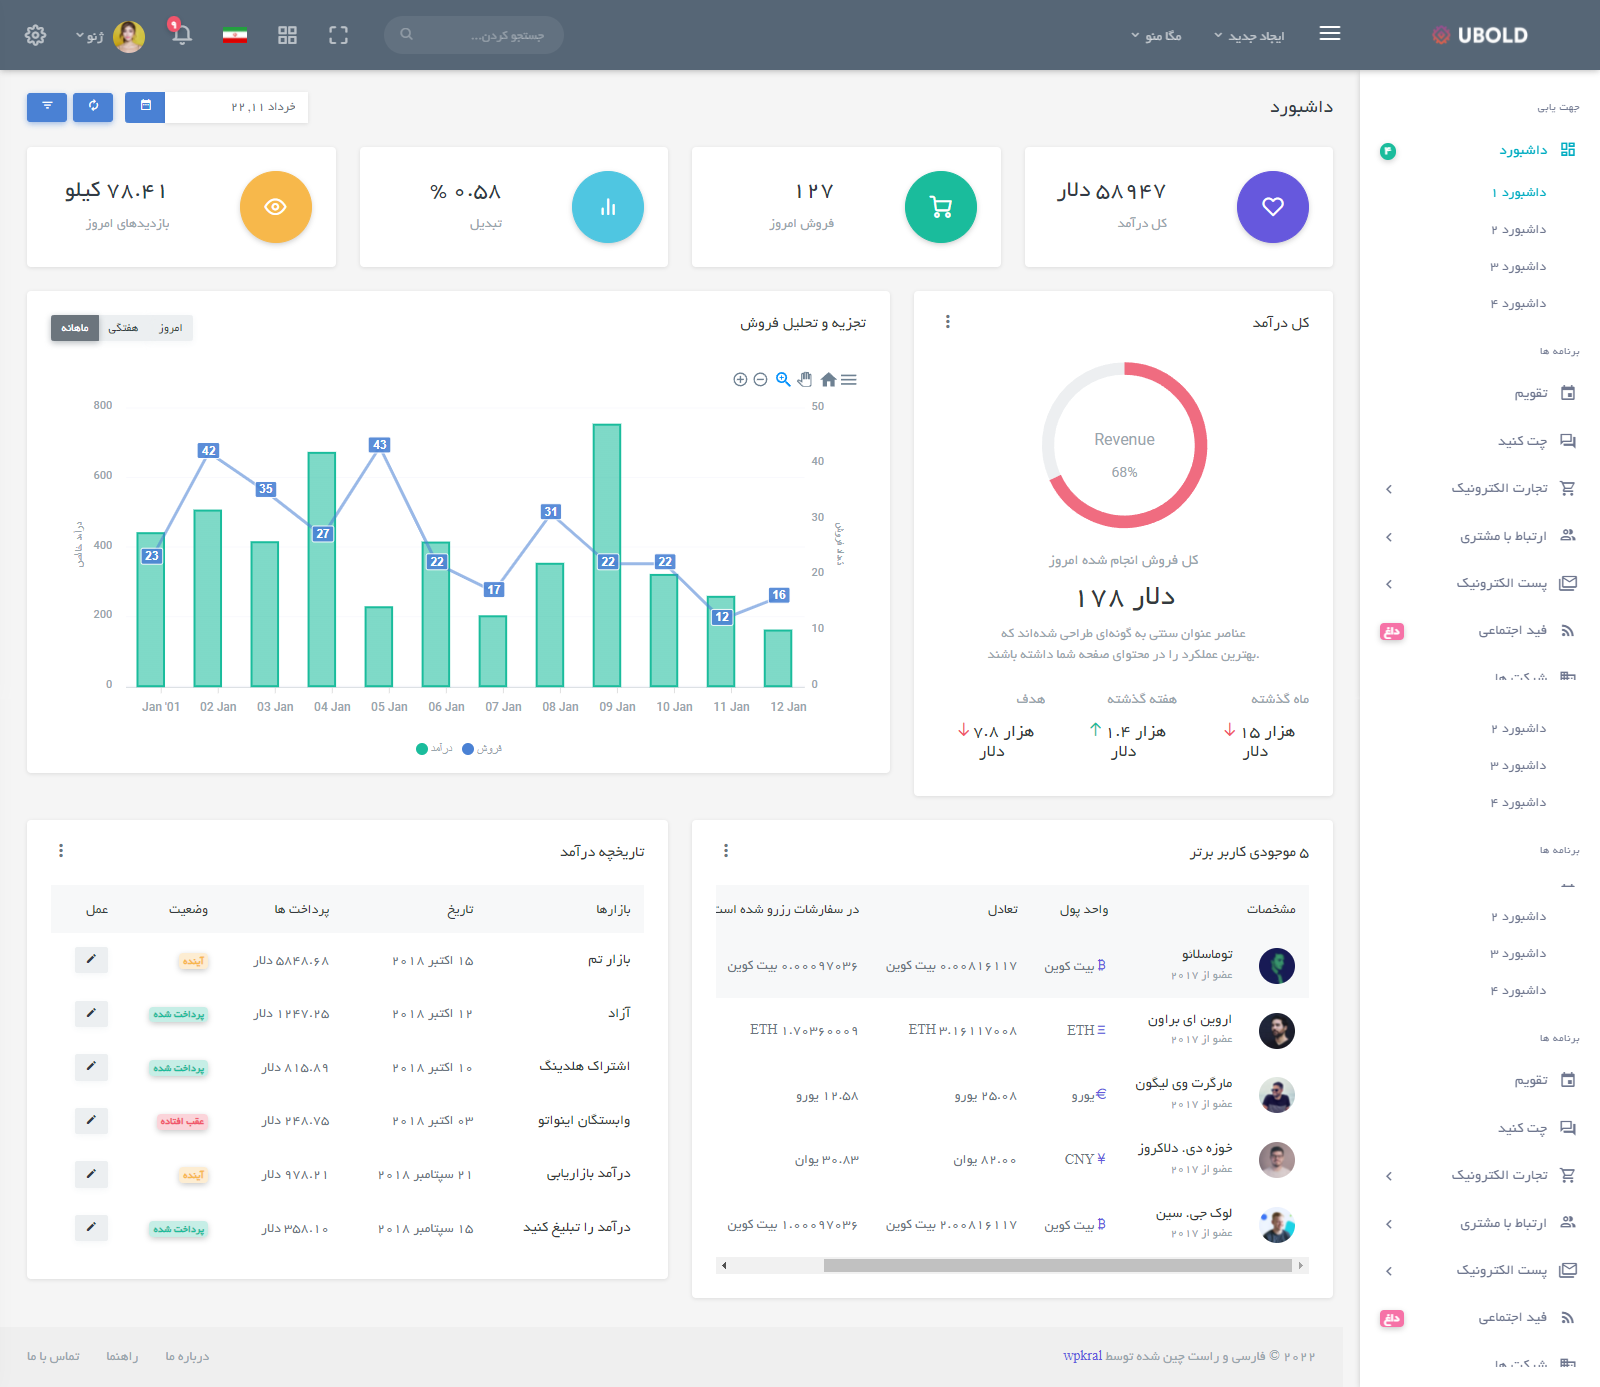Select داشبورد ۲ in sidebar

[x=1518, y=230]
